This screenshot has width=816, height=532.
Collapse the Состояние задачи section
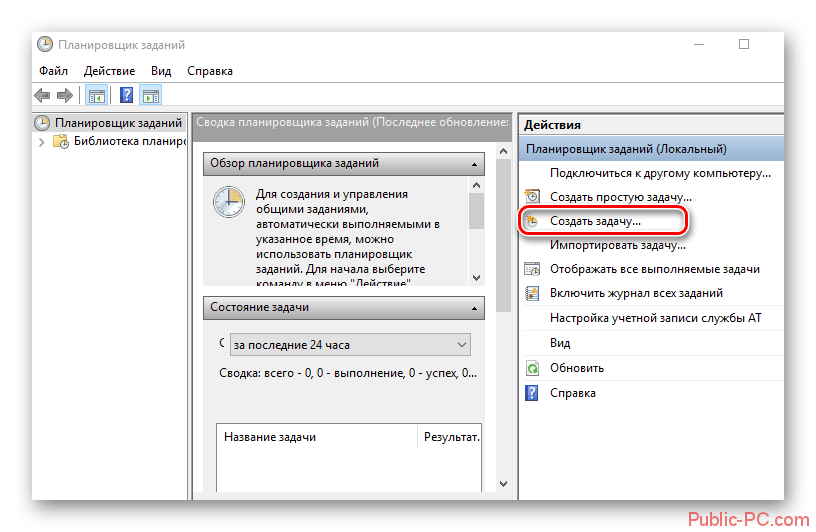475,308
